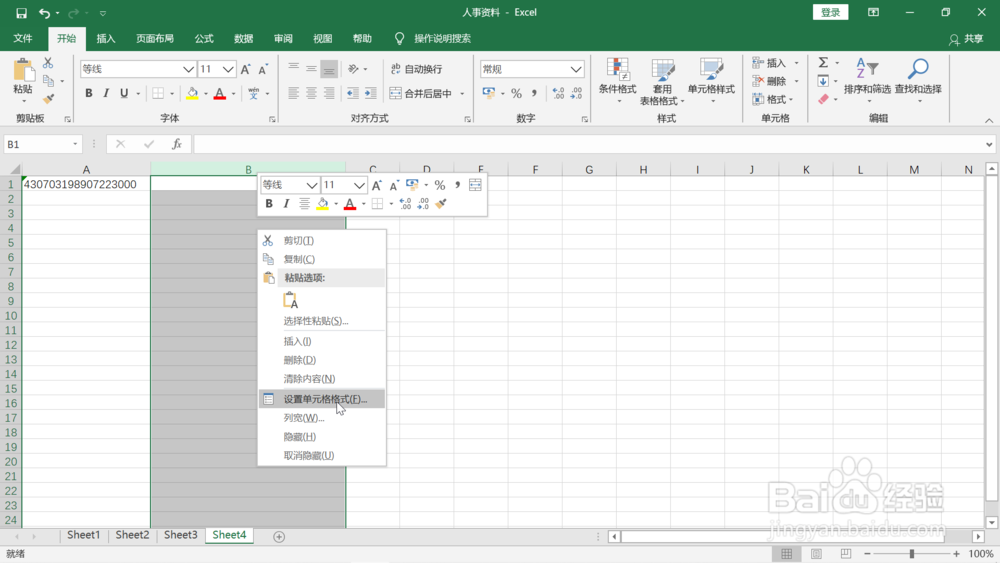1000x563 pixels.
Task: Click the Orientation icon in alignment group
Action: pos(353,69)
